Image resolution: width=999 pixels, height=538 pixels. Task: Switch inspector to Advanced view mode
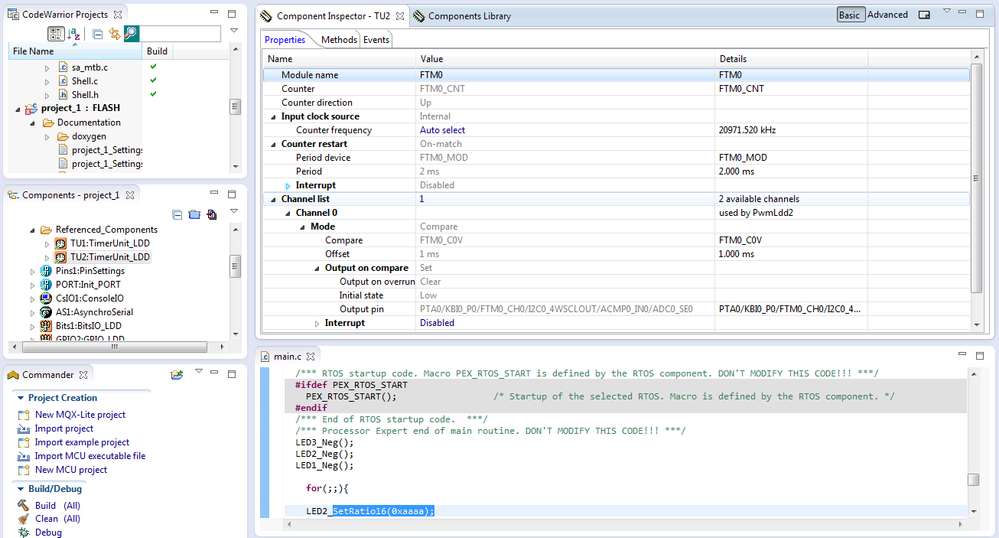point(887,16)
